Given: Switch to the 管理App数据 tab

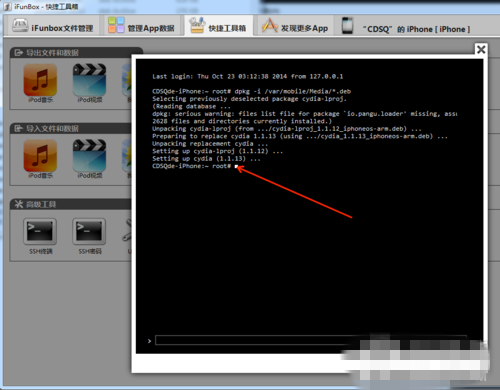Looking at the screenshot, I should [142, 26].
